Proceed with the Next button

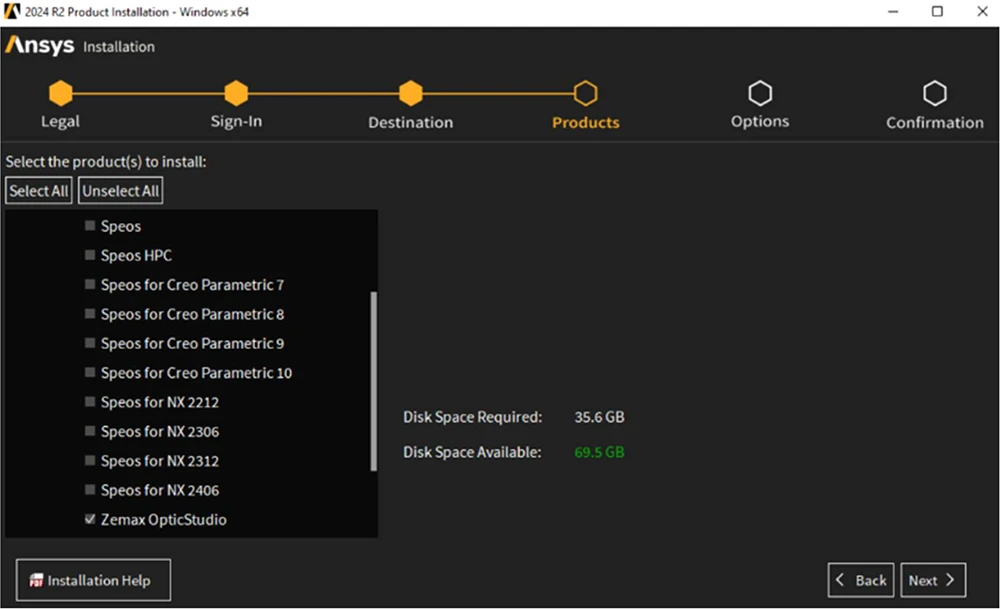click(x=933, y=580)
